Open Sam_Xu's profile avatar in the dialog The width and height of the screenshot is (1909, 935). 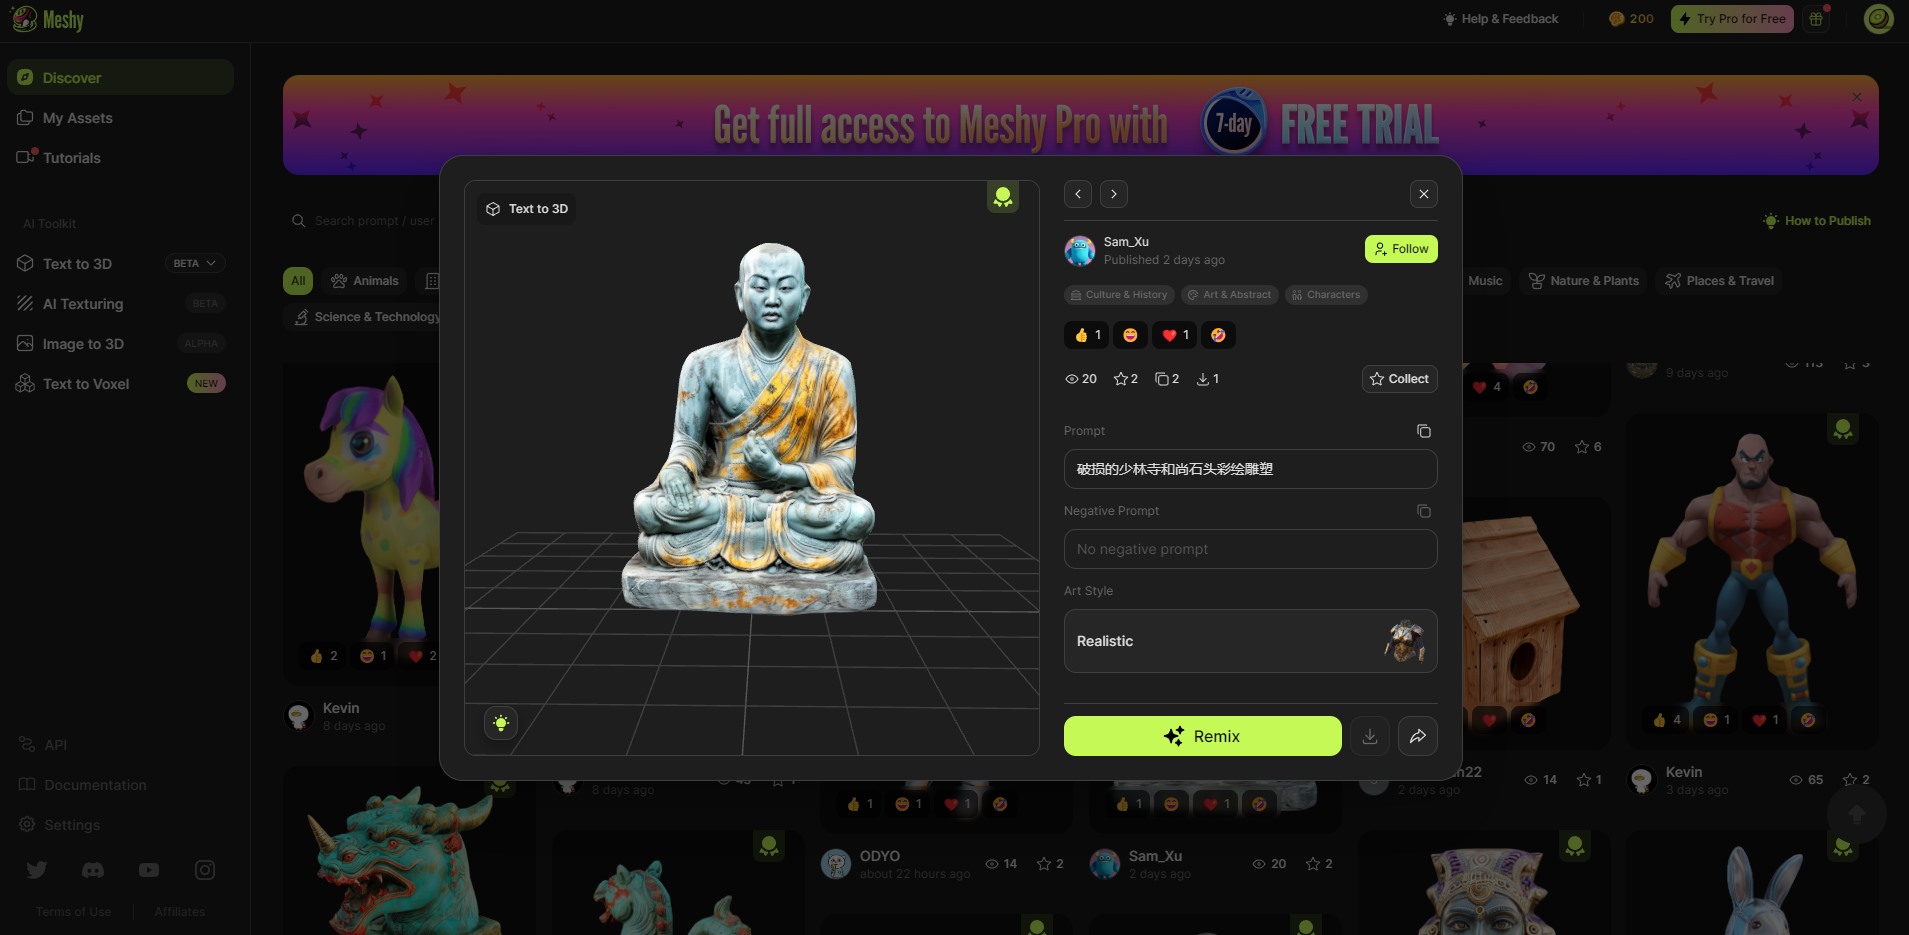click(1080, 250)
